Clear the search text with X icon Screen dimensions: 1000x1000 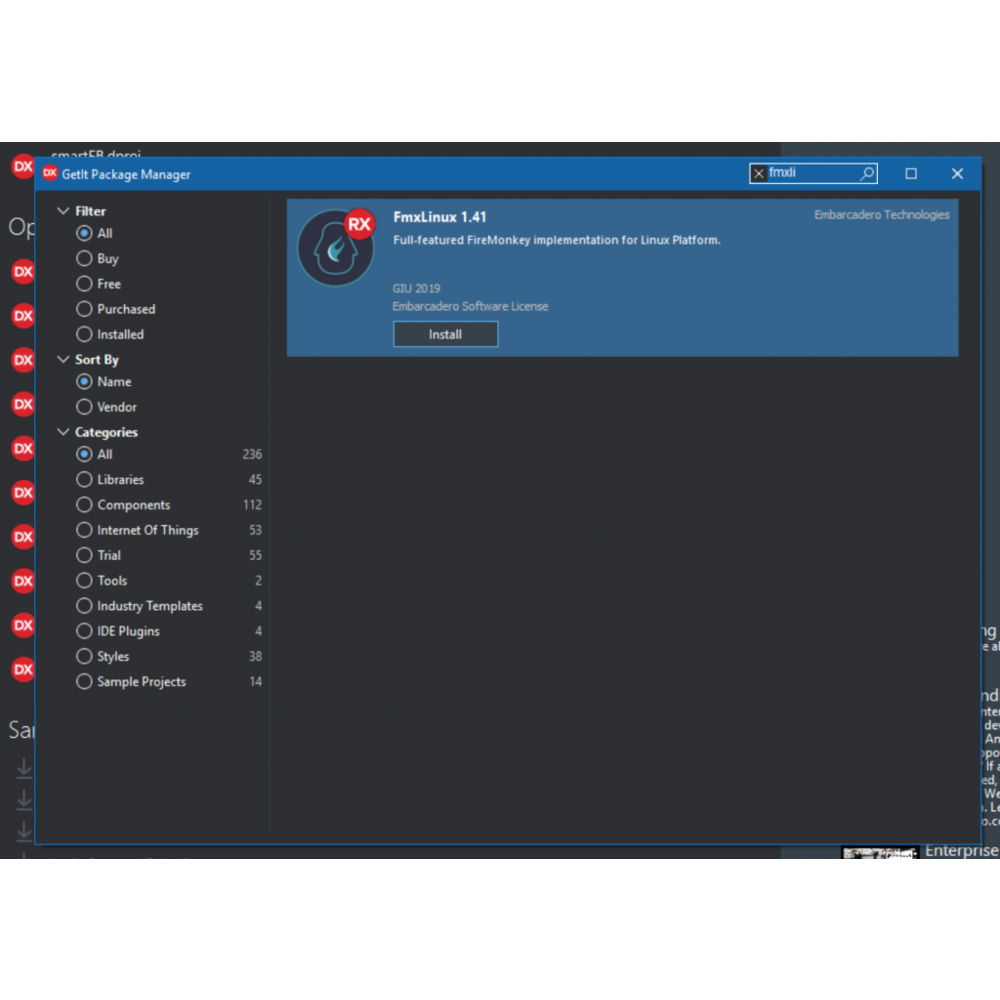coord(759,174)
